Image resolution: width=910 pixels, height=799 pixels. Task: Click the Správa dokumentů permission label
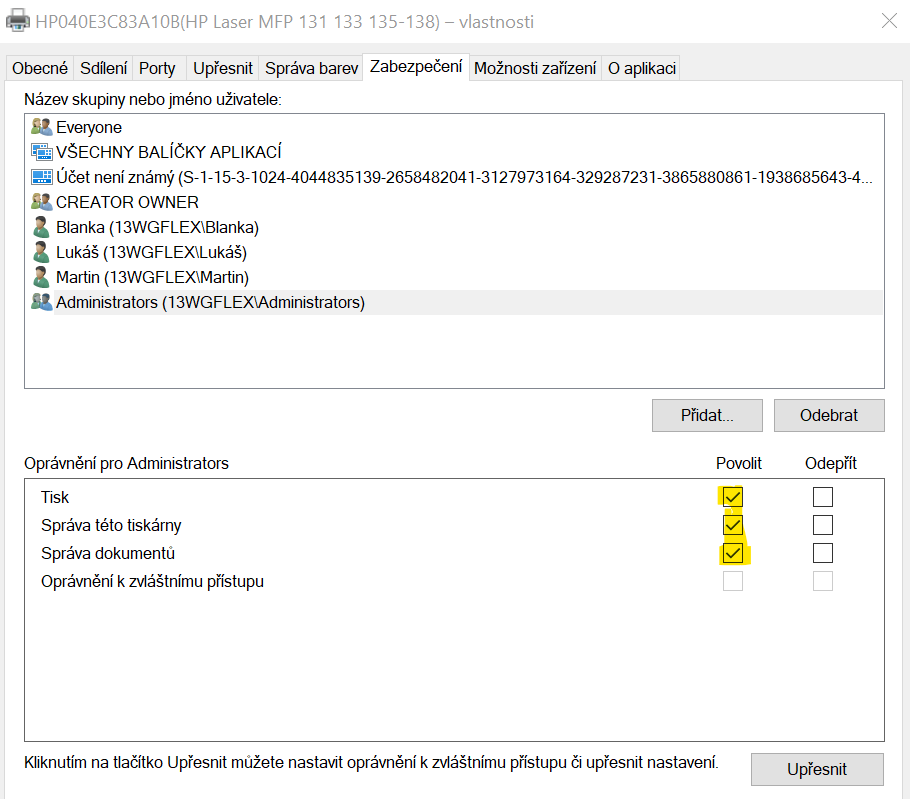(x=107, y=553)
